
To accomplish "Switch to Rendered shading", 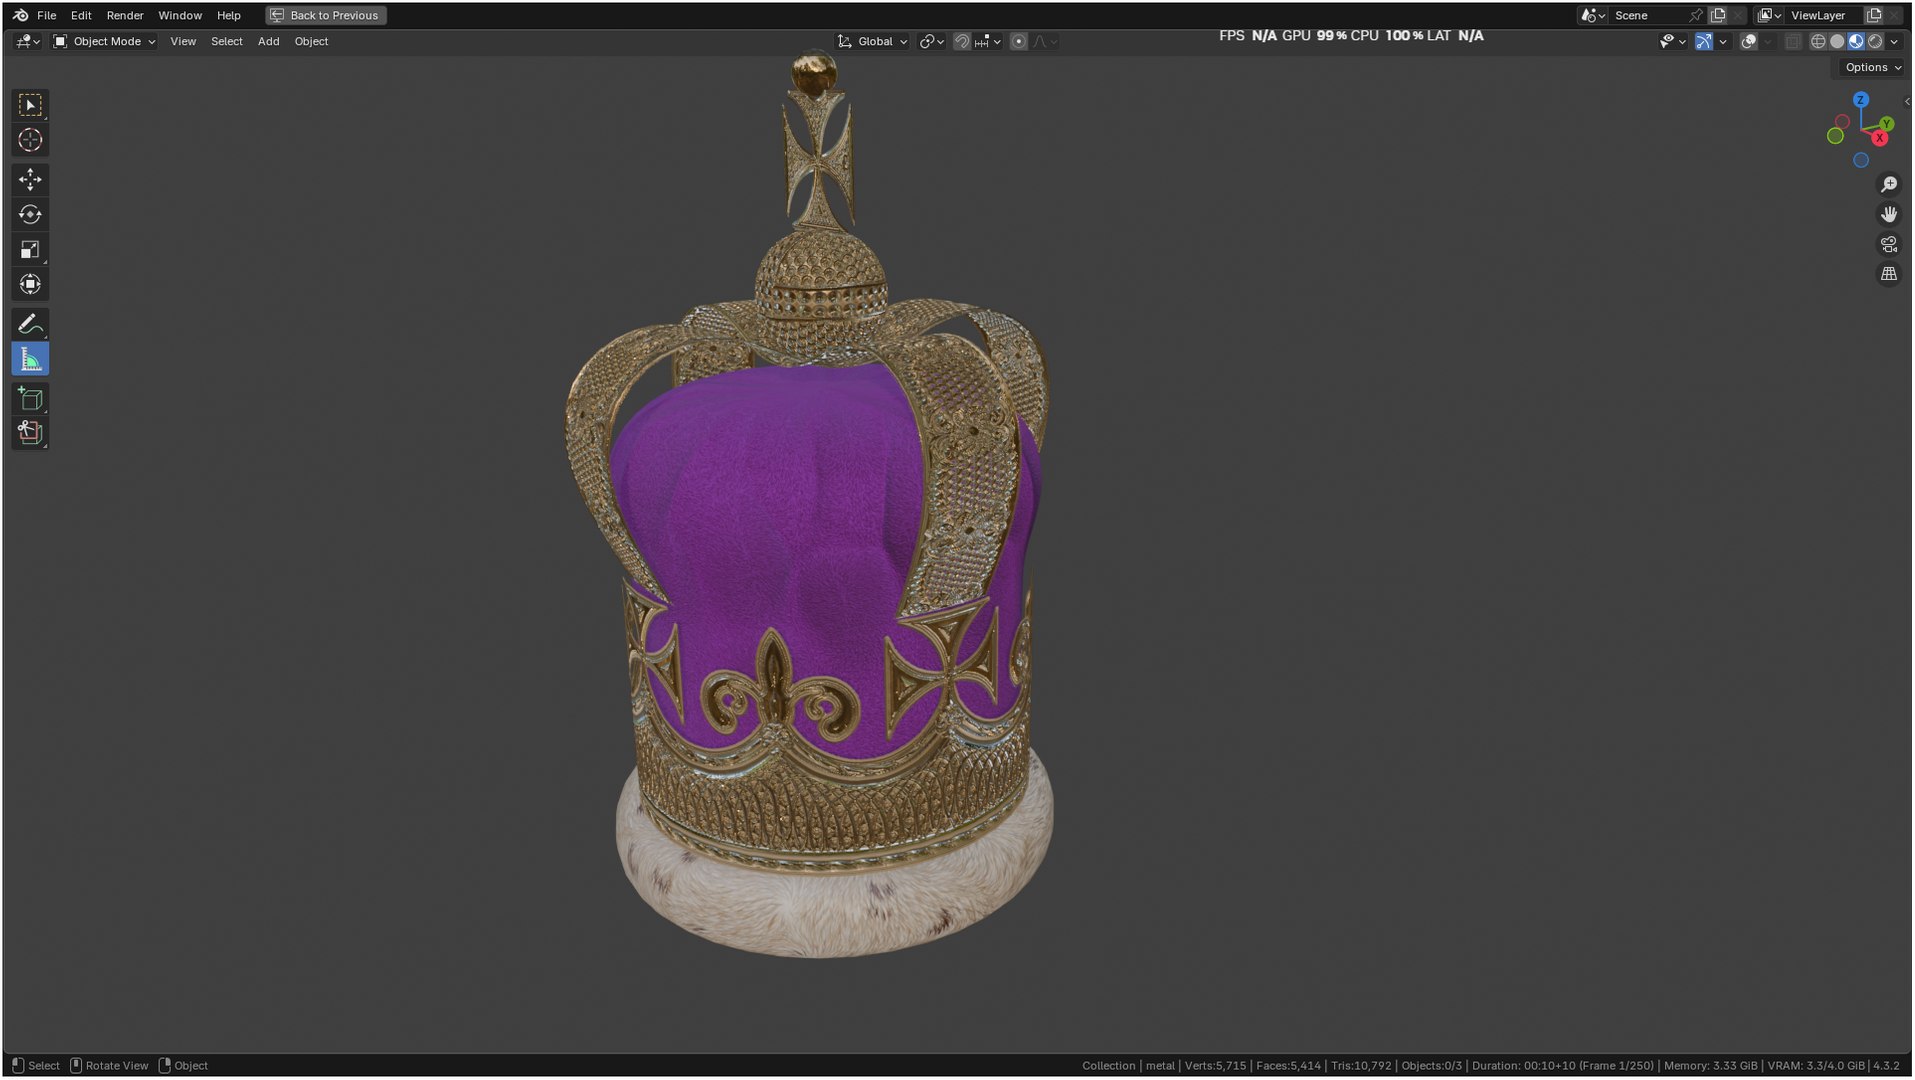I will (x=1875, y=41).
